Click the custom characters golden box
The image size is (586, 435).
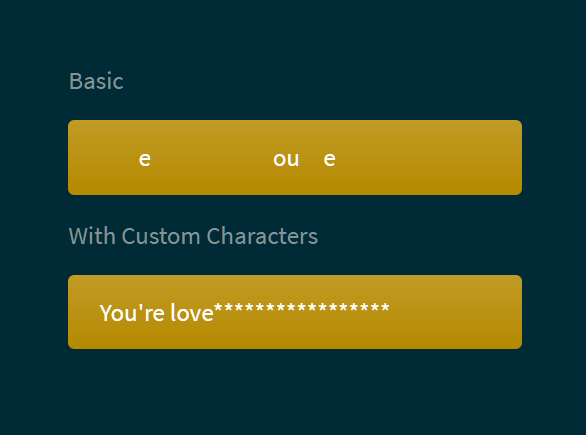point(295,312)
